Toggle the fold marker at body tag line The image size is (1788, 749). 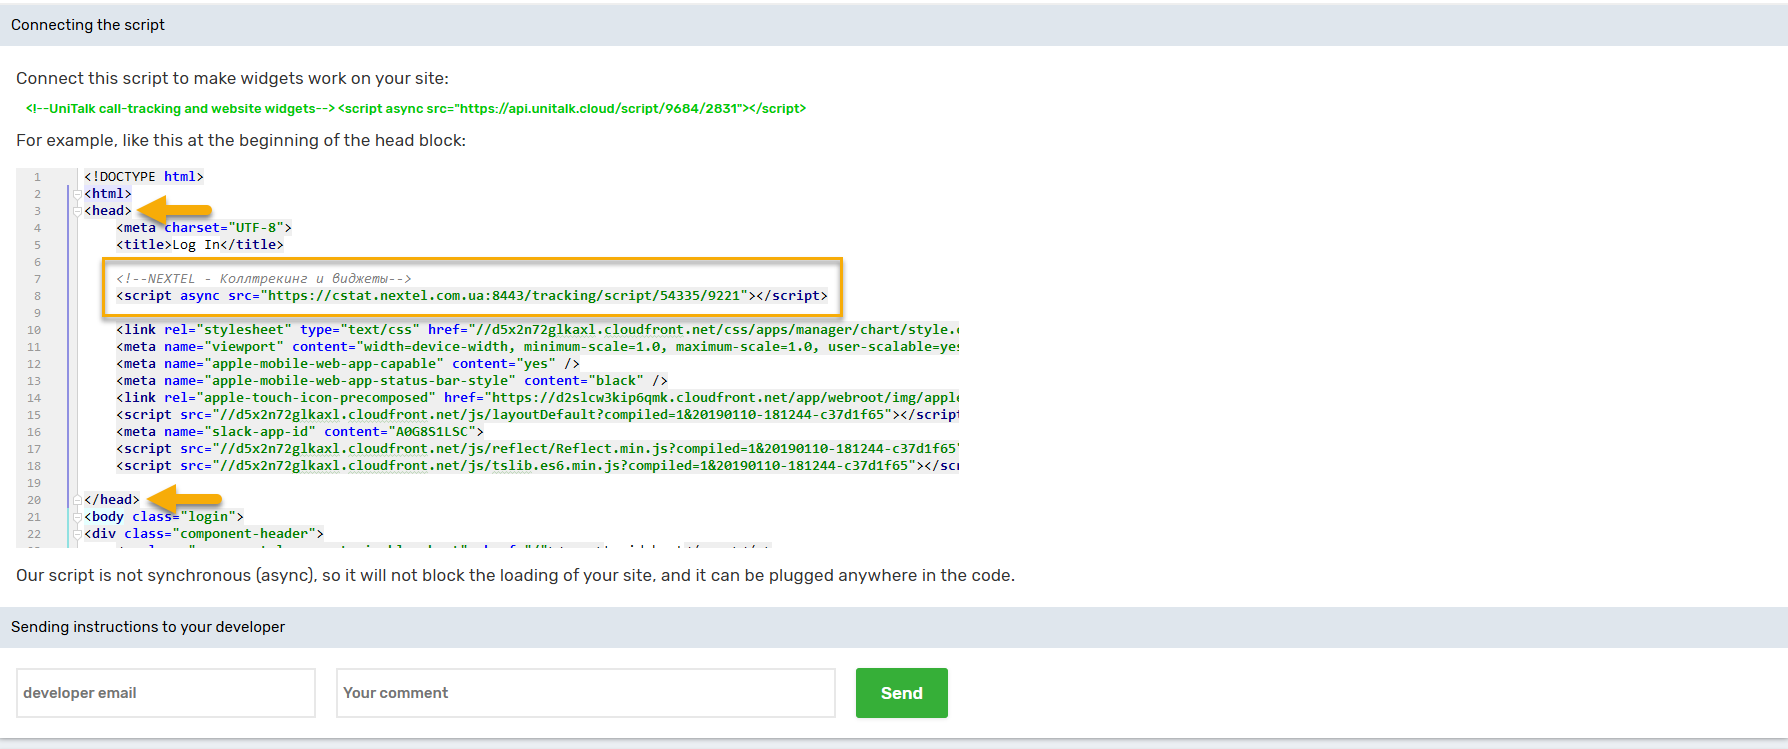pyautogui.click(x=77, y=517)
